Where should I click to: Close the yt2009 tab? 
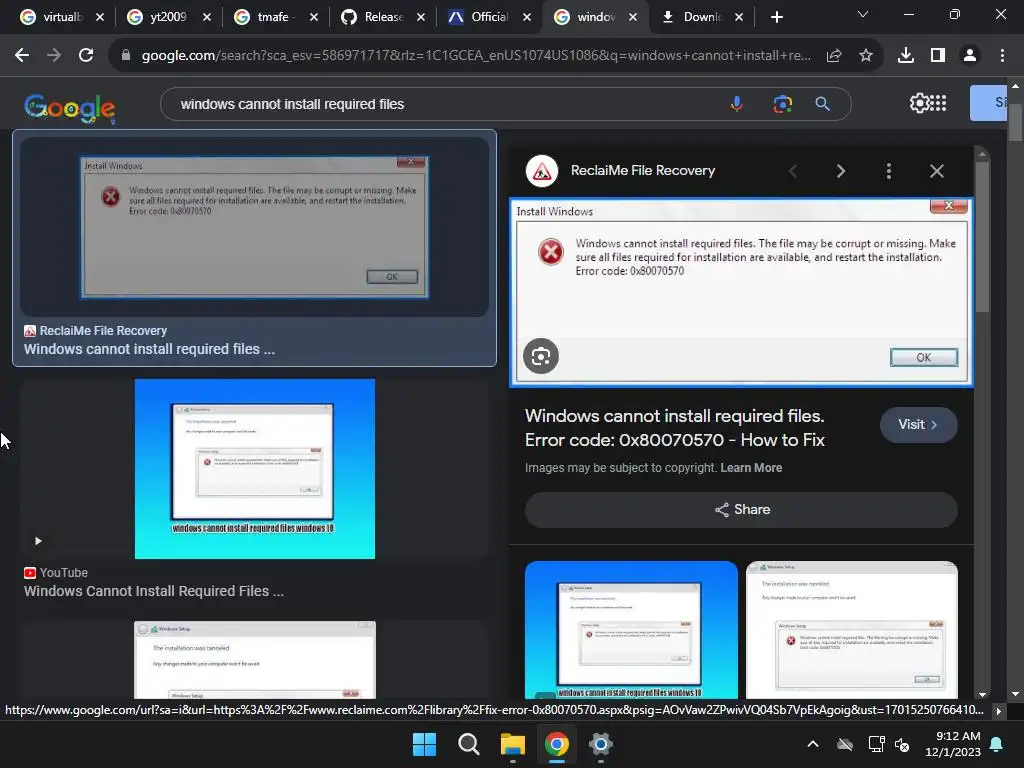[x=207, y=17]
